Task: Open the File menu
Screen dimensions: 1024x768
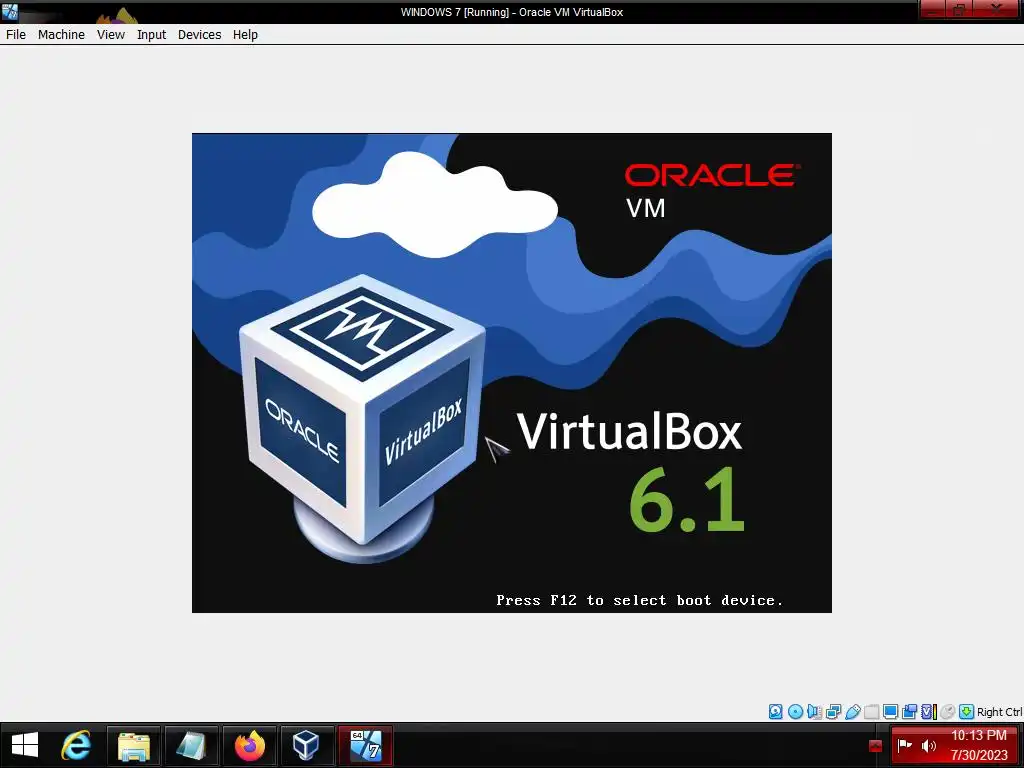Action: point(16,35)
